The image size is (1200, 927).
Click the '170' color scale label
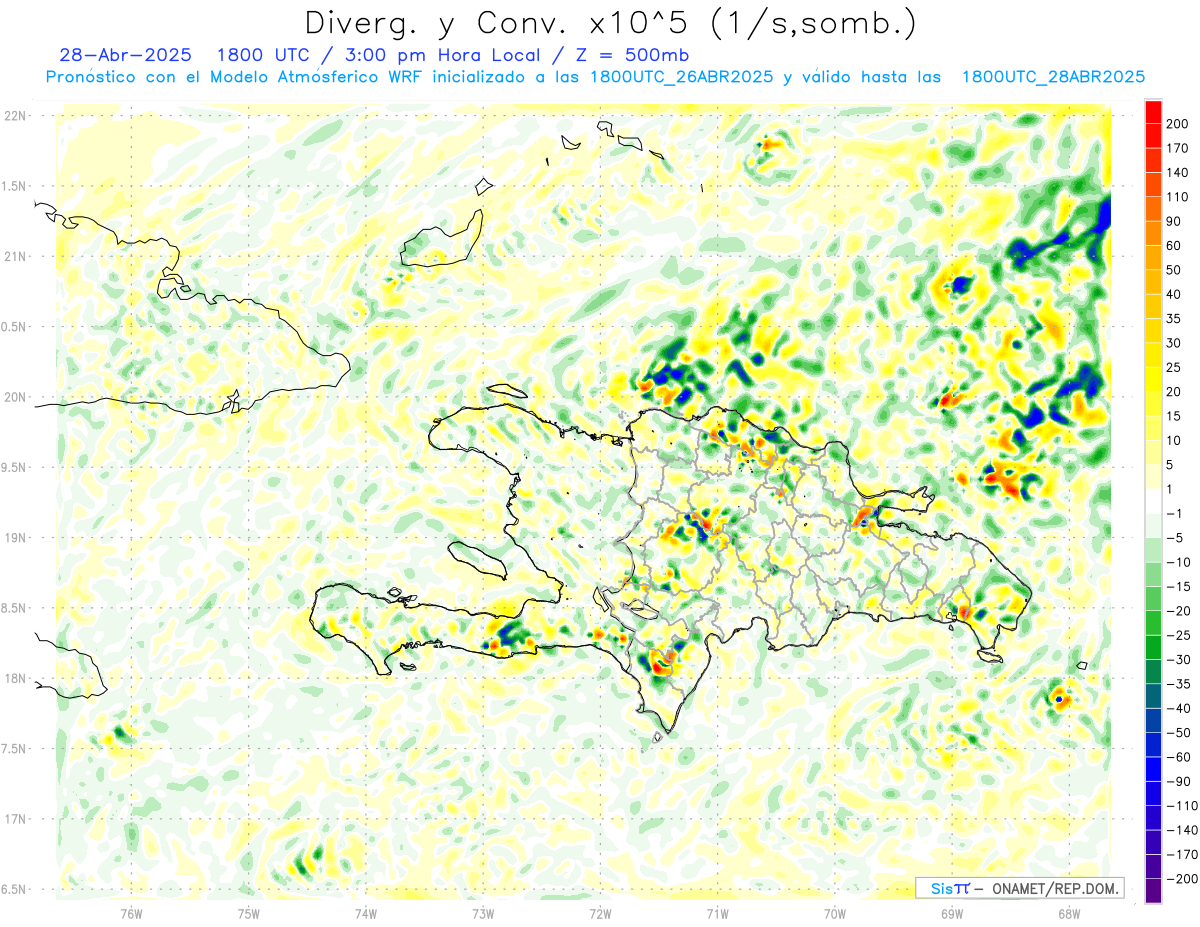1178,148
